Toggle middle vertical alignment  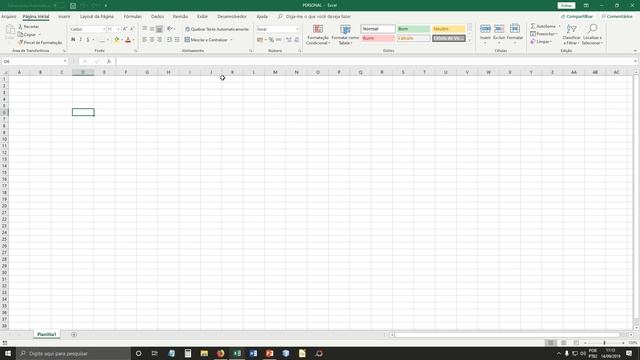152,29
